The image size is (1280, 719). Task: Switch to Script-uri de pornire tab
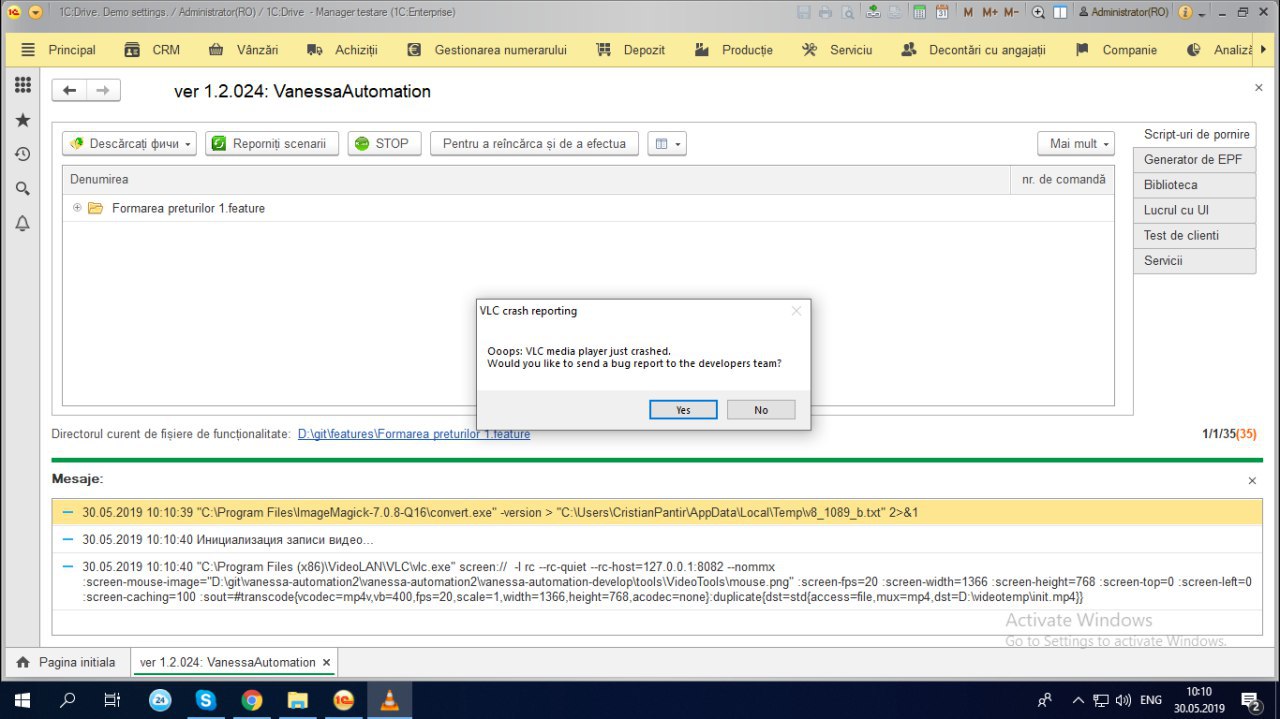(x=1196, y=134)
